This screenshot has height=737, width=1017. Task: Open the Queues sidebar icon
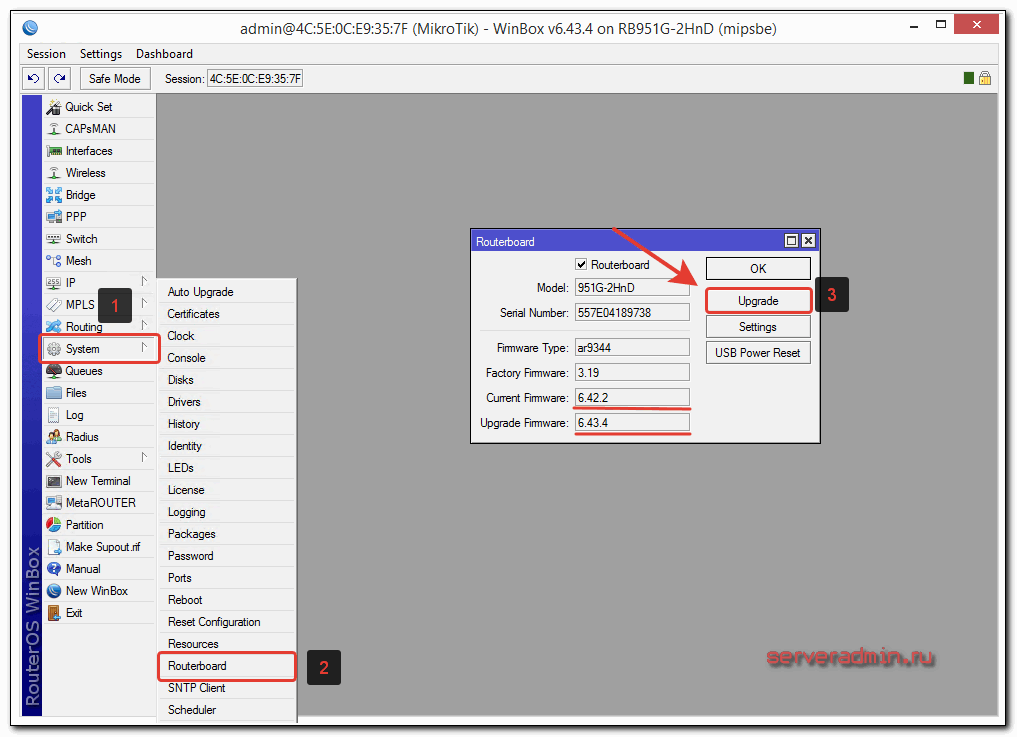[x=54, y=371]
